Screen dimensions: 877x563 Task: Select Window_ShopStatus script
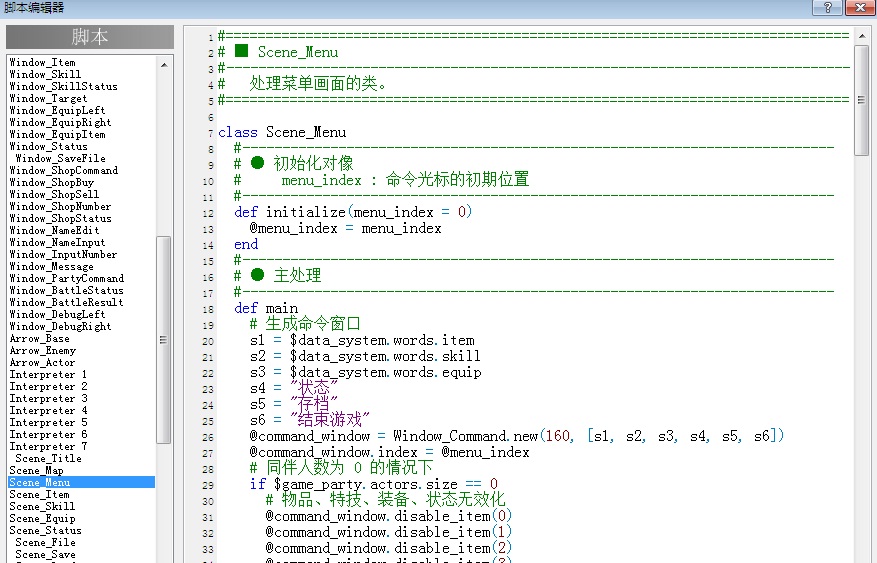coord(60,219)
